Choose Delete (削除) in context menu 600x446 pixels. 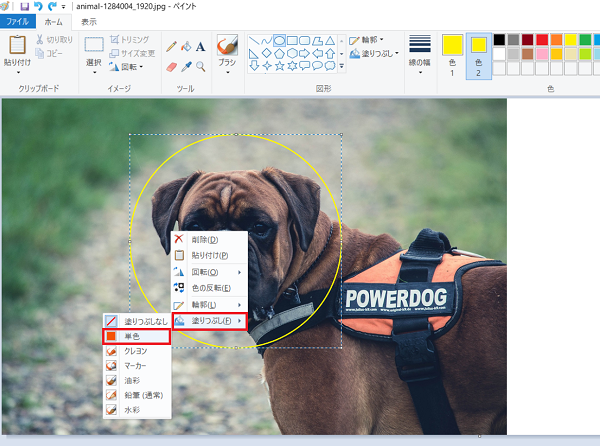coord(209,239)
